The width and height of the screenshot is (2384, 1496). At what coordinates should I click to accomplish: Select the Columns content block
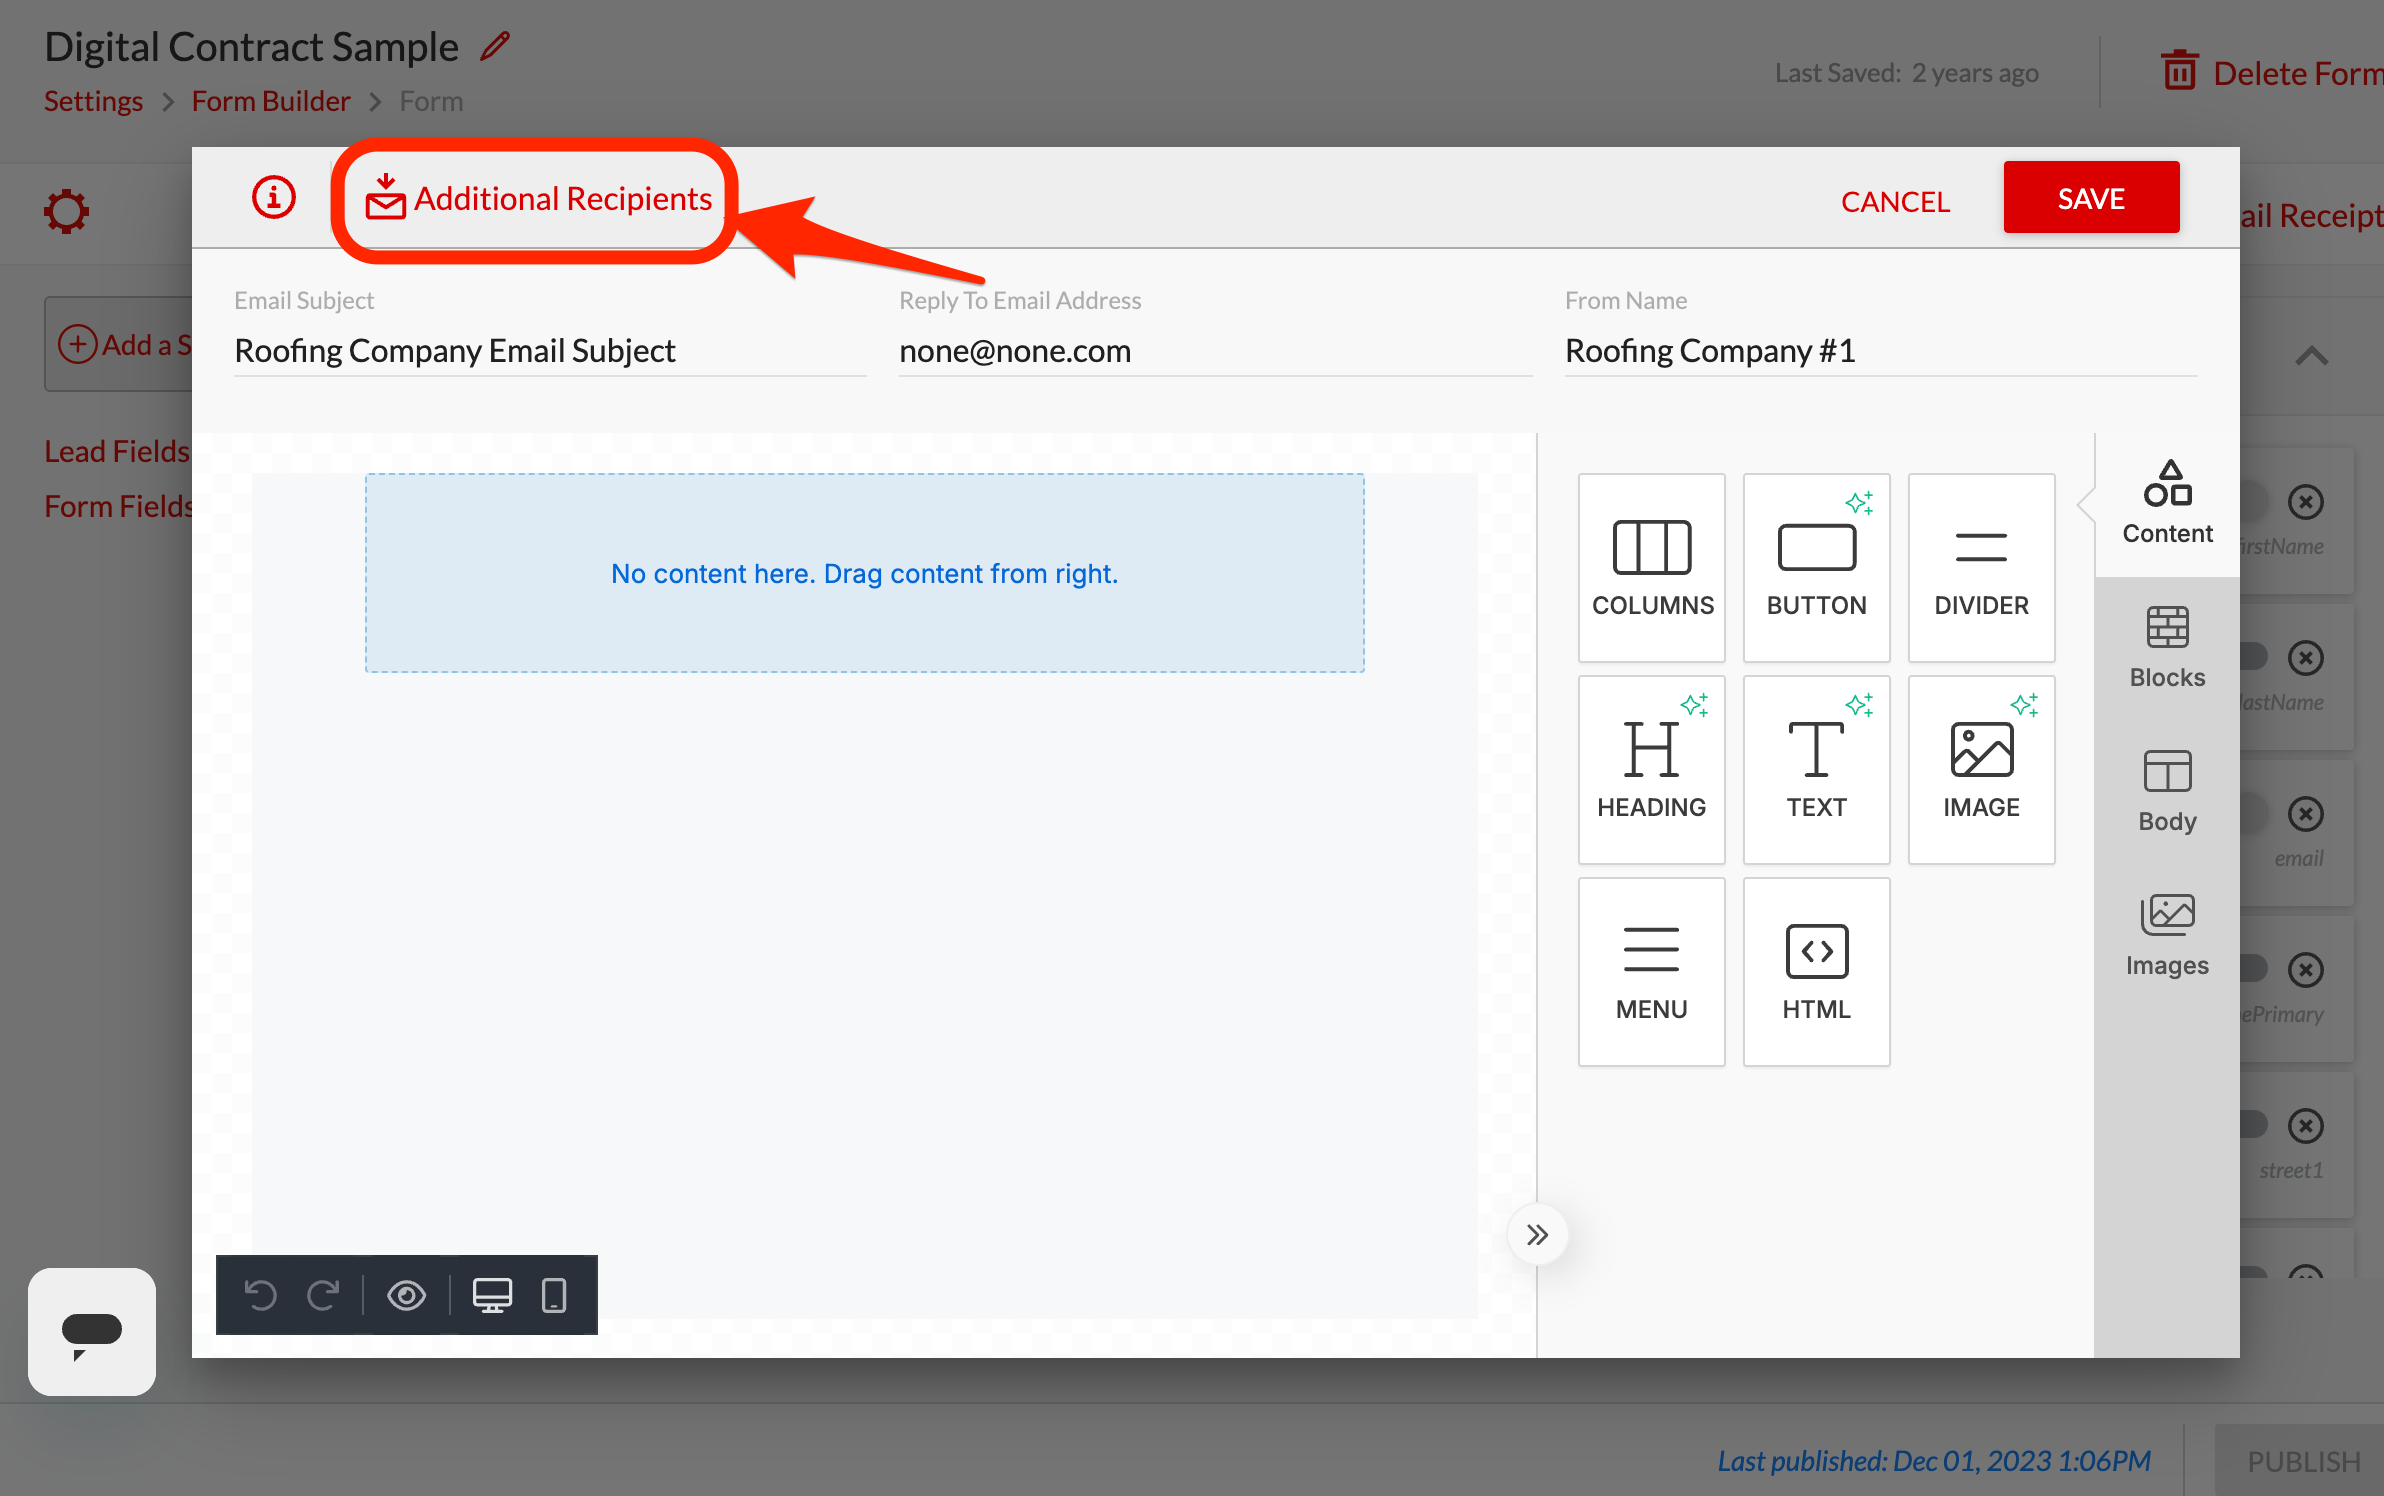pos(1652,567)
